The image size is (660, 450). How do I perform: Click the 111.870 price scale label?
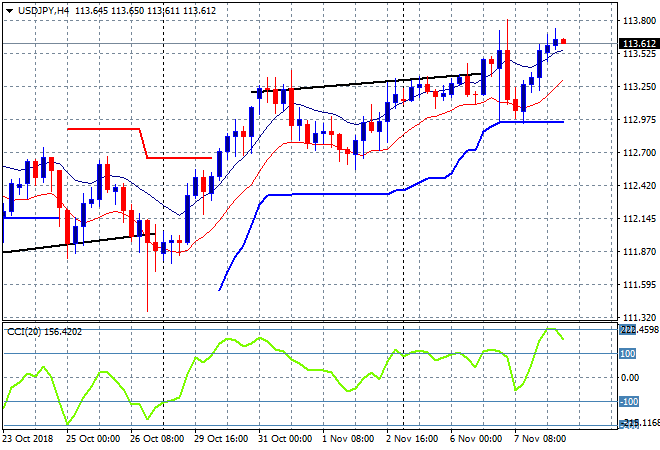point(639,252)
